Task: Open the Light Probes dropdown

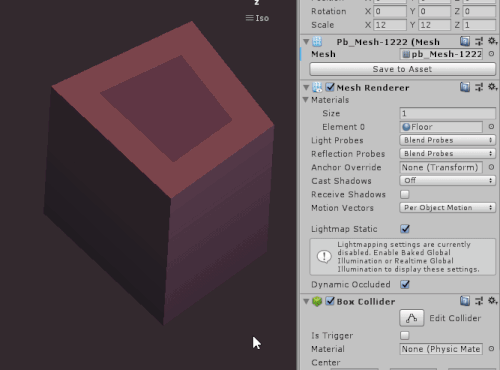Action: click(447, 140)
